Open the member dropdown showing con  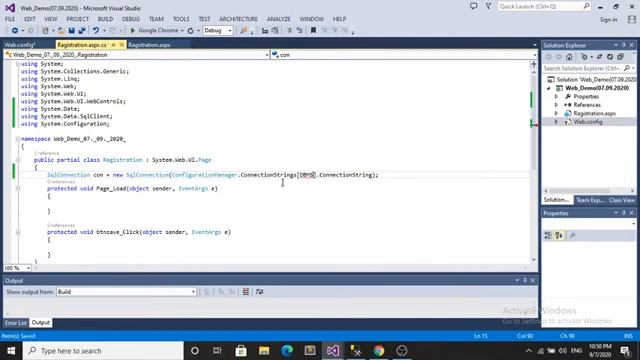tap(404, 55)
